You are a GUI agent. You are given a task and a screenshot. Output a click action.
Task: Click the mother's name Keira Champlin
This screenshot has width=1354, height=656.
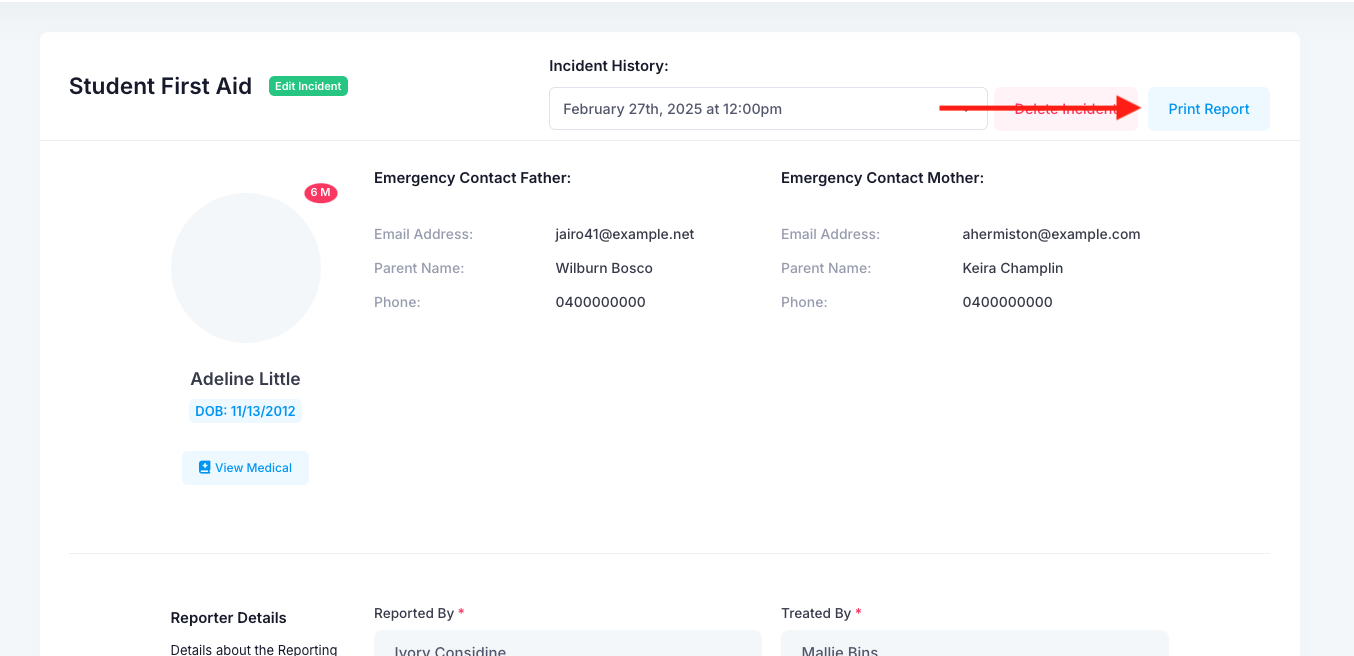click(1012, 268)
